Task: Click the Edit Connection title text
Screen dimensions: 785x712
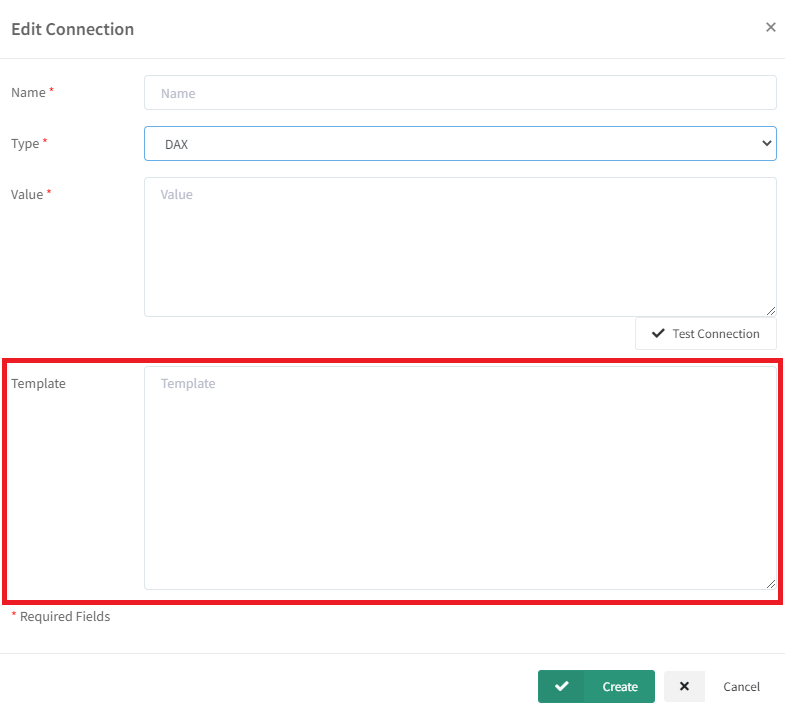Action: [x=73, y=29]
